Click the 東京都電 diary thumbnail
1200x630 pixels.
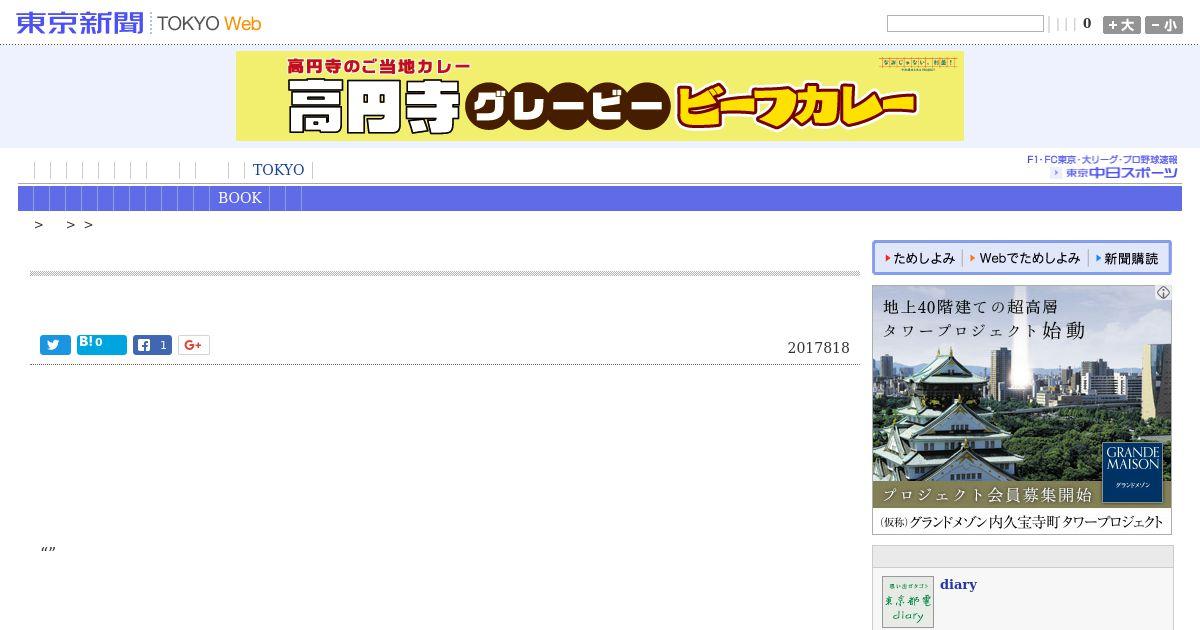click(908, 602)
